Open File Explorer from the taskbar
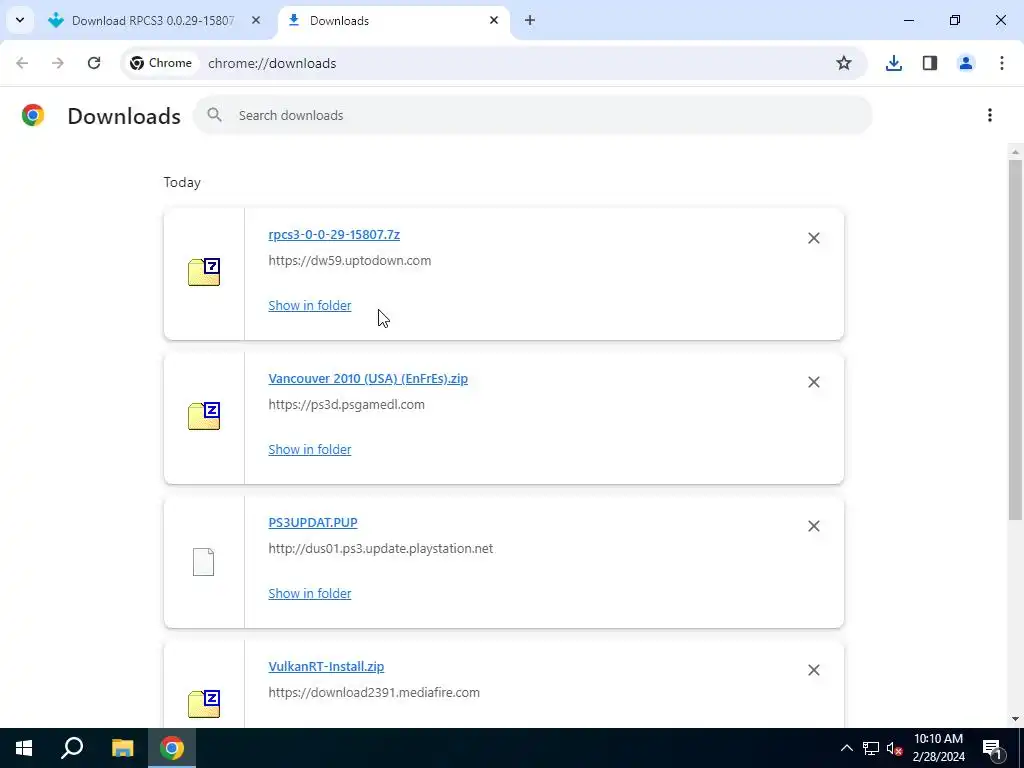The width and height of the screenshot is (1024, 768). [122, 748]
